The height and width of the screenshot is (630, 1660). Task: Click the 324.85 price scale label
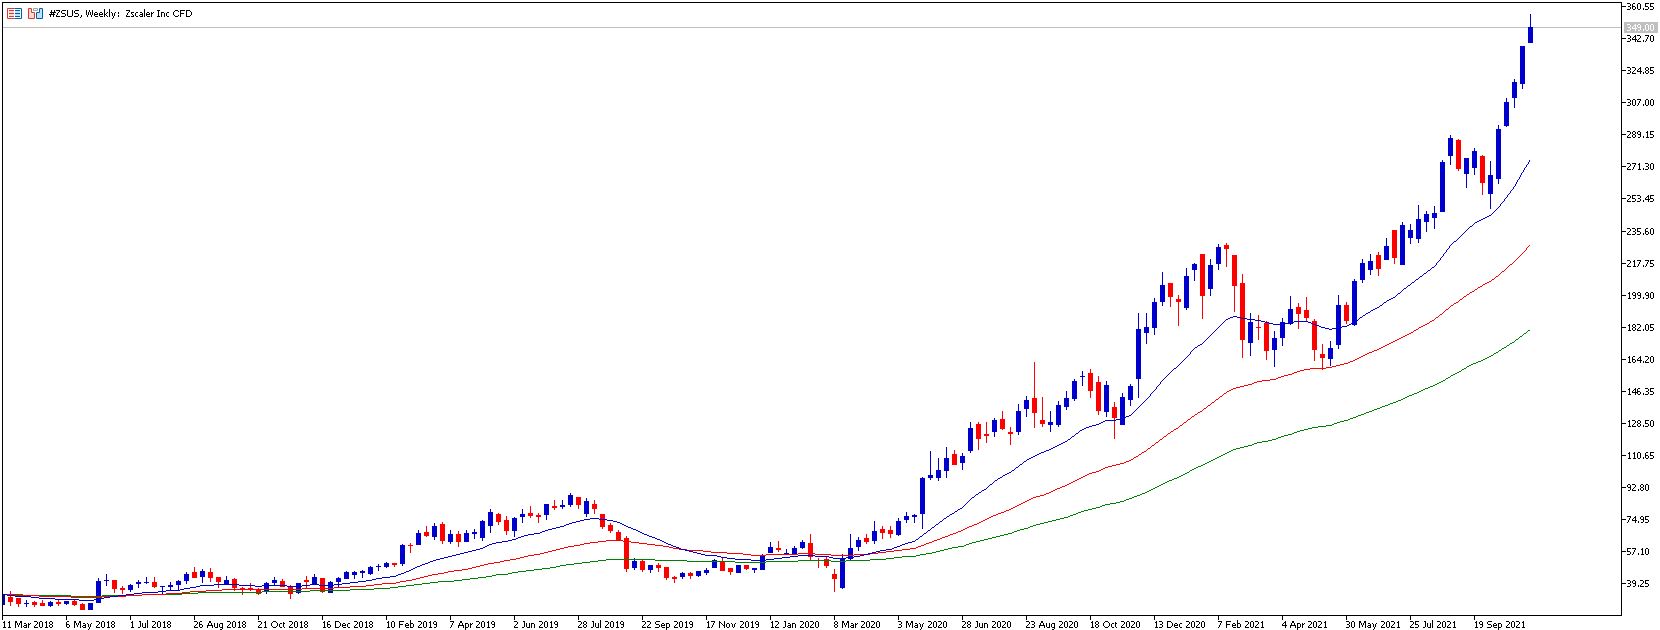1640,71
